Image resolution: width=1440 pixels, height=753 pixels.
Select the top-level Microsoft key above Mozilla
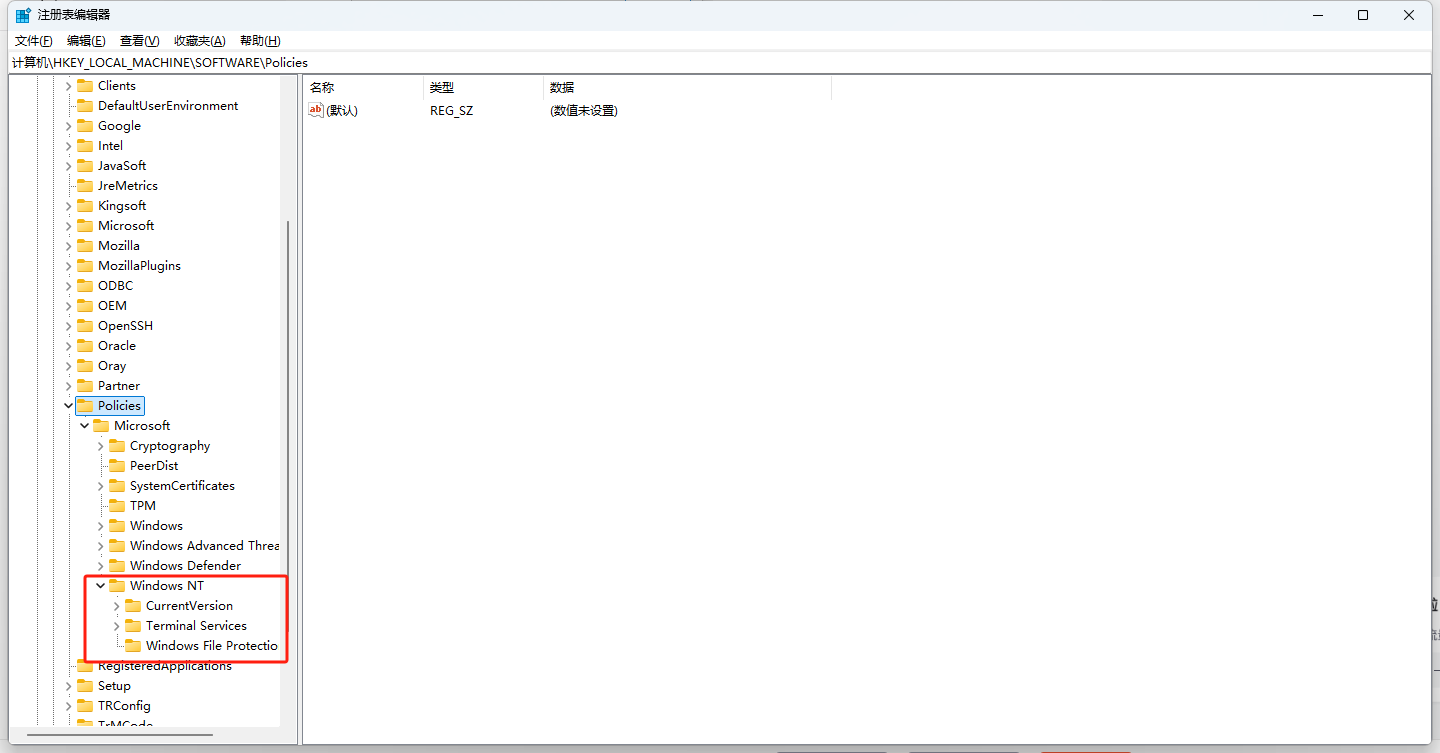[x=126, y=226]
